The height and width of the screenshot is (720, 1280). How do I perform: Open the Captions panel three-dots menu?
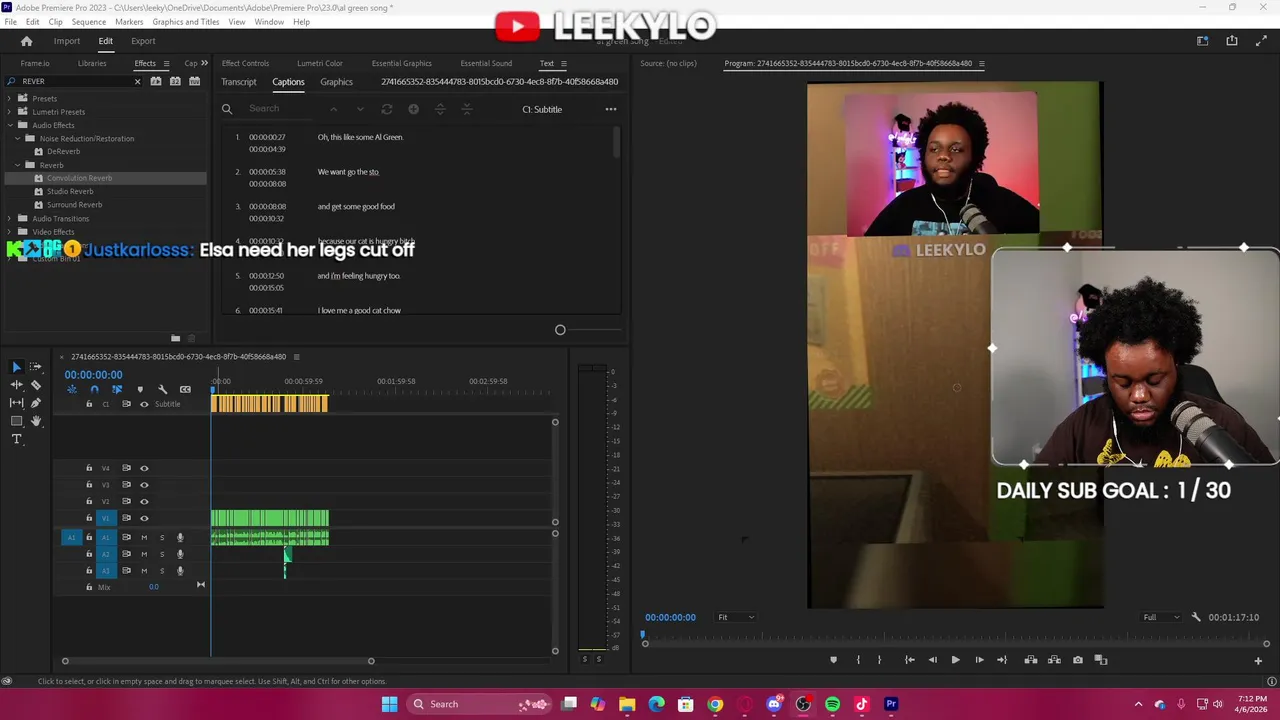click(x=611, y=109)
